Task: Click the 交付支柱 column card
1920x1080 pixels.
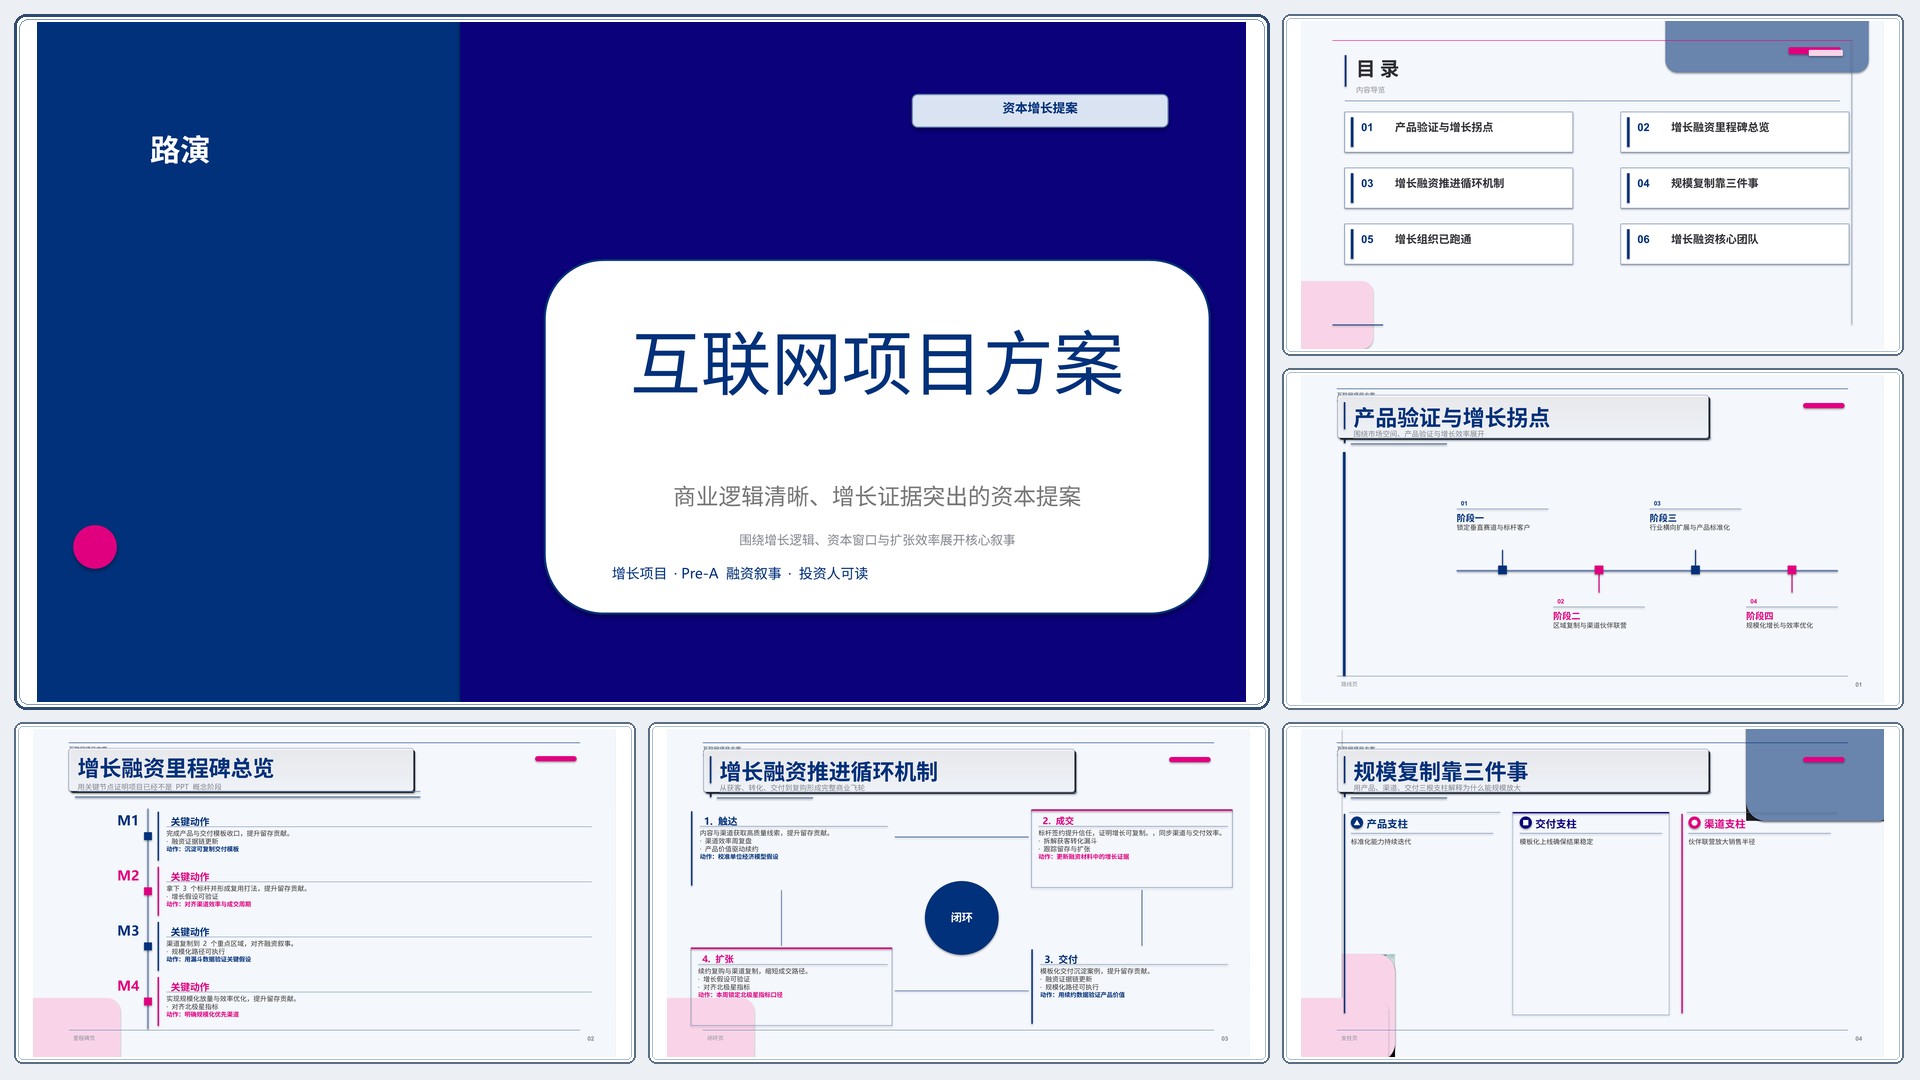Action: click(x=1591, y=913)
